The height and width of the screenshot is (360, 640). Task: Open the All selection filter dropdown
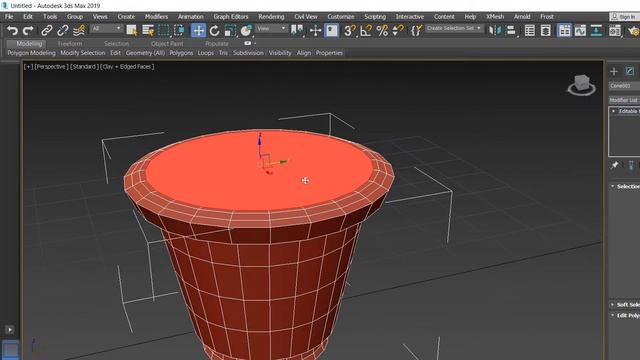click(x=106, y=29)
